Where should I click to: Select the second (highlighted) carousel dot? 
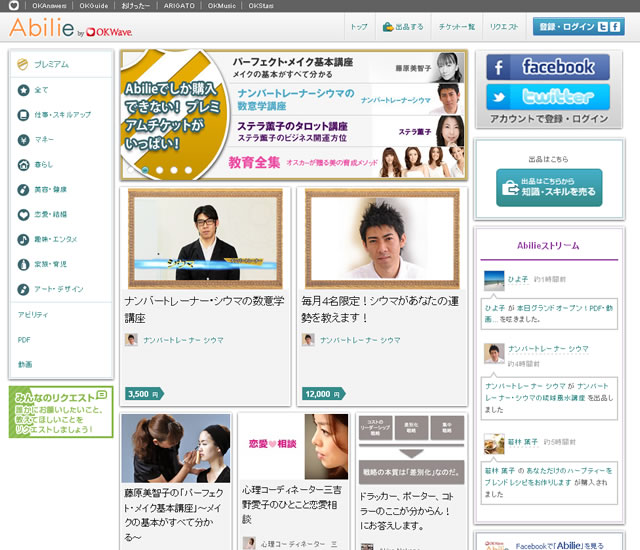coord(145,170)
